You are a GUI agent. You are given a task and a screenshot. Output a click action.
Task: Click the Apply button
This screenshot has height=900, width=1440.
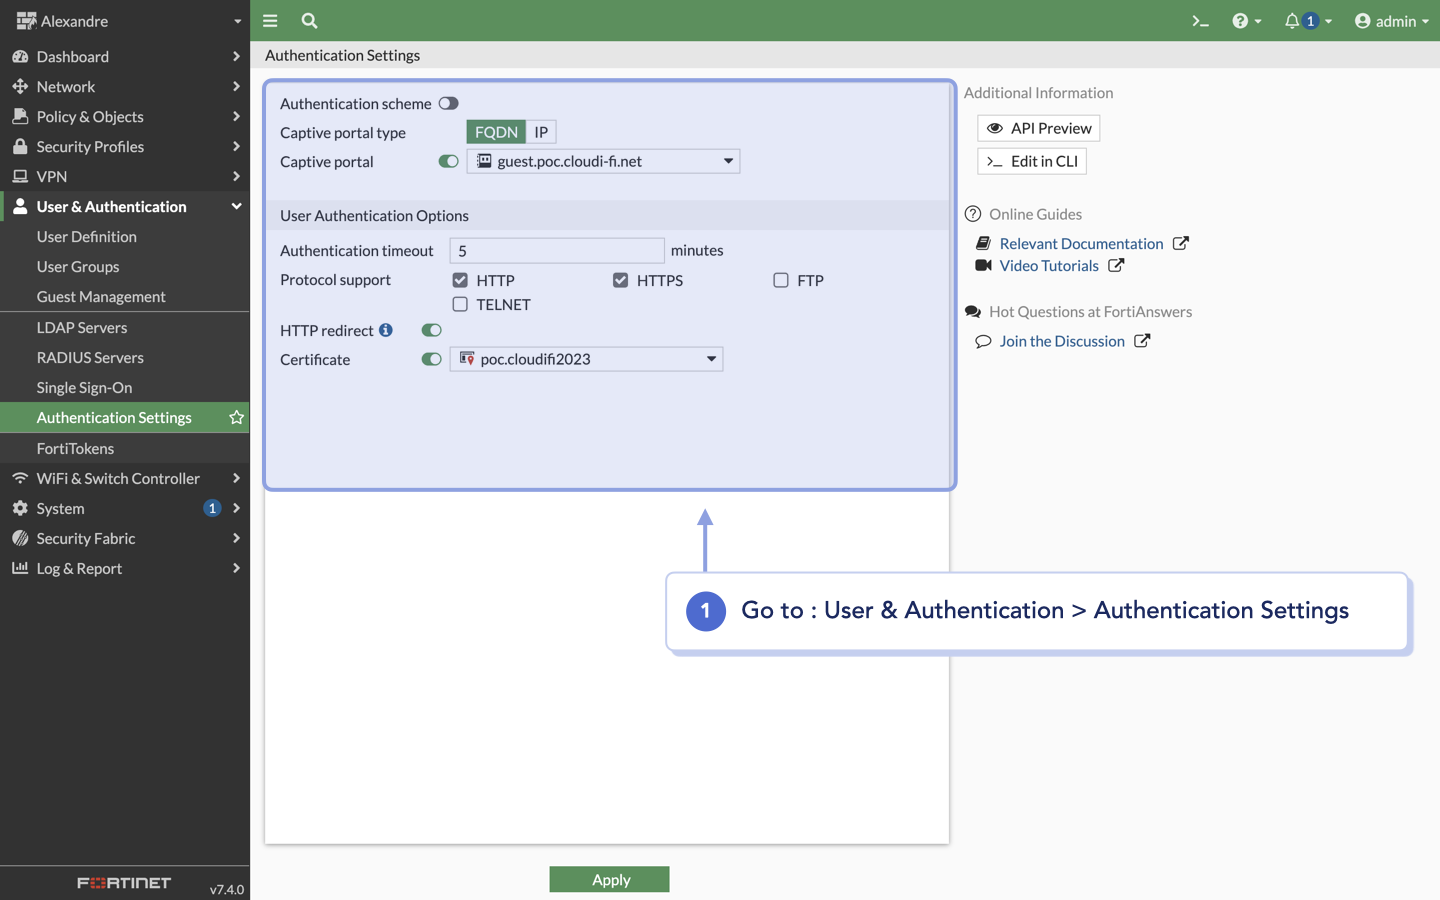[x=609, y=879]
